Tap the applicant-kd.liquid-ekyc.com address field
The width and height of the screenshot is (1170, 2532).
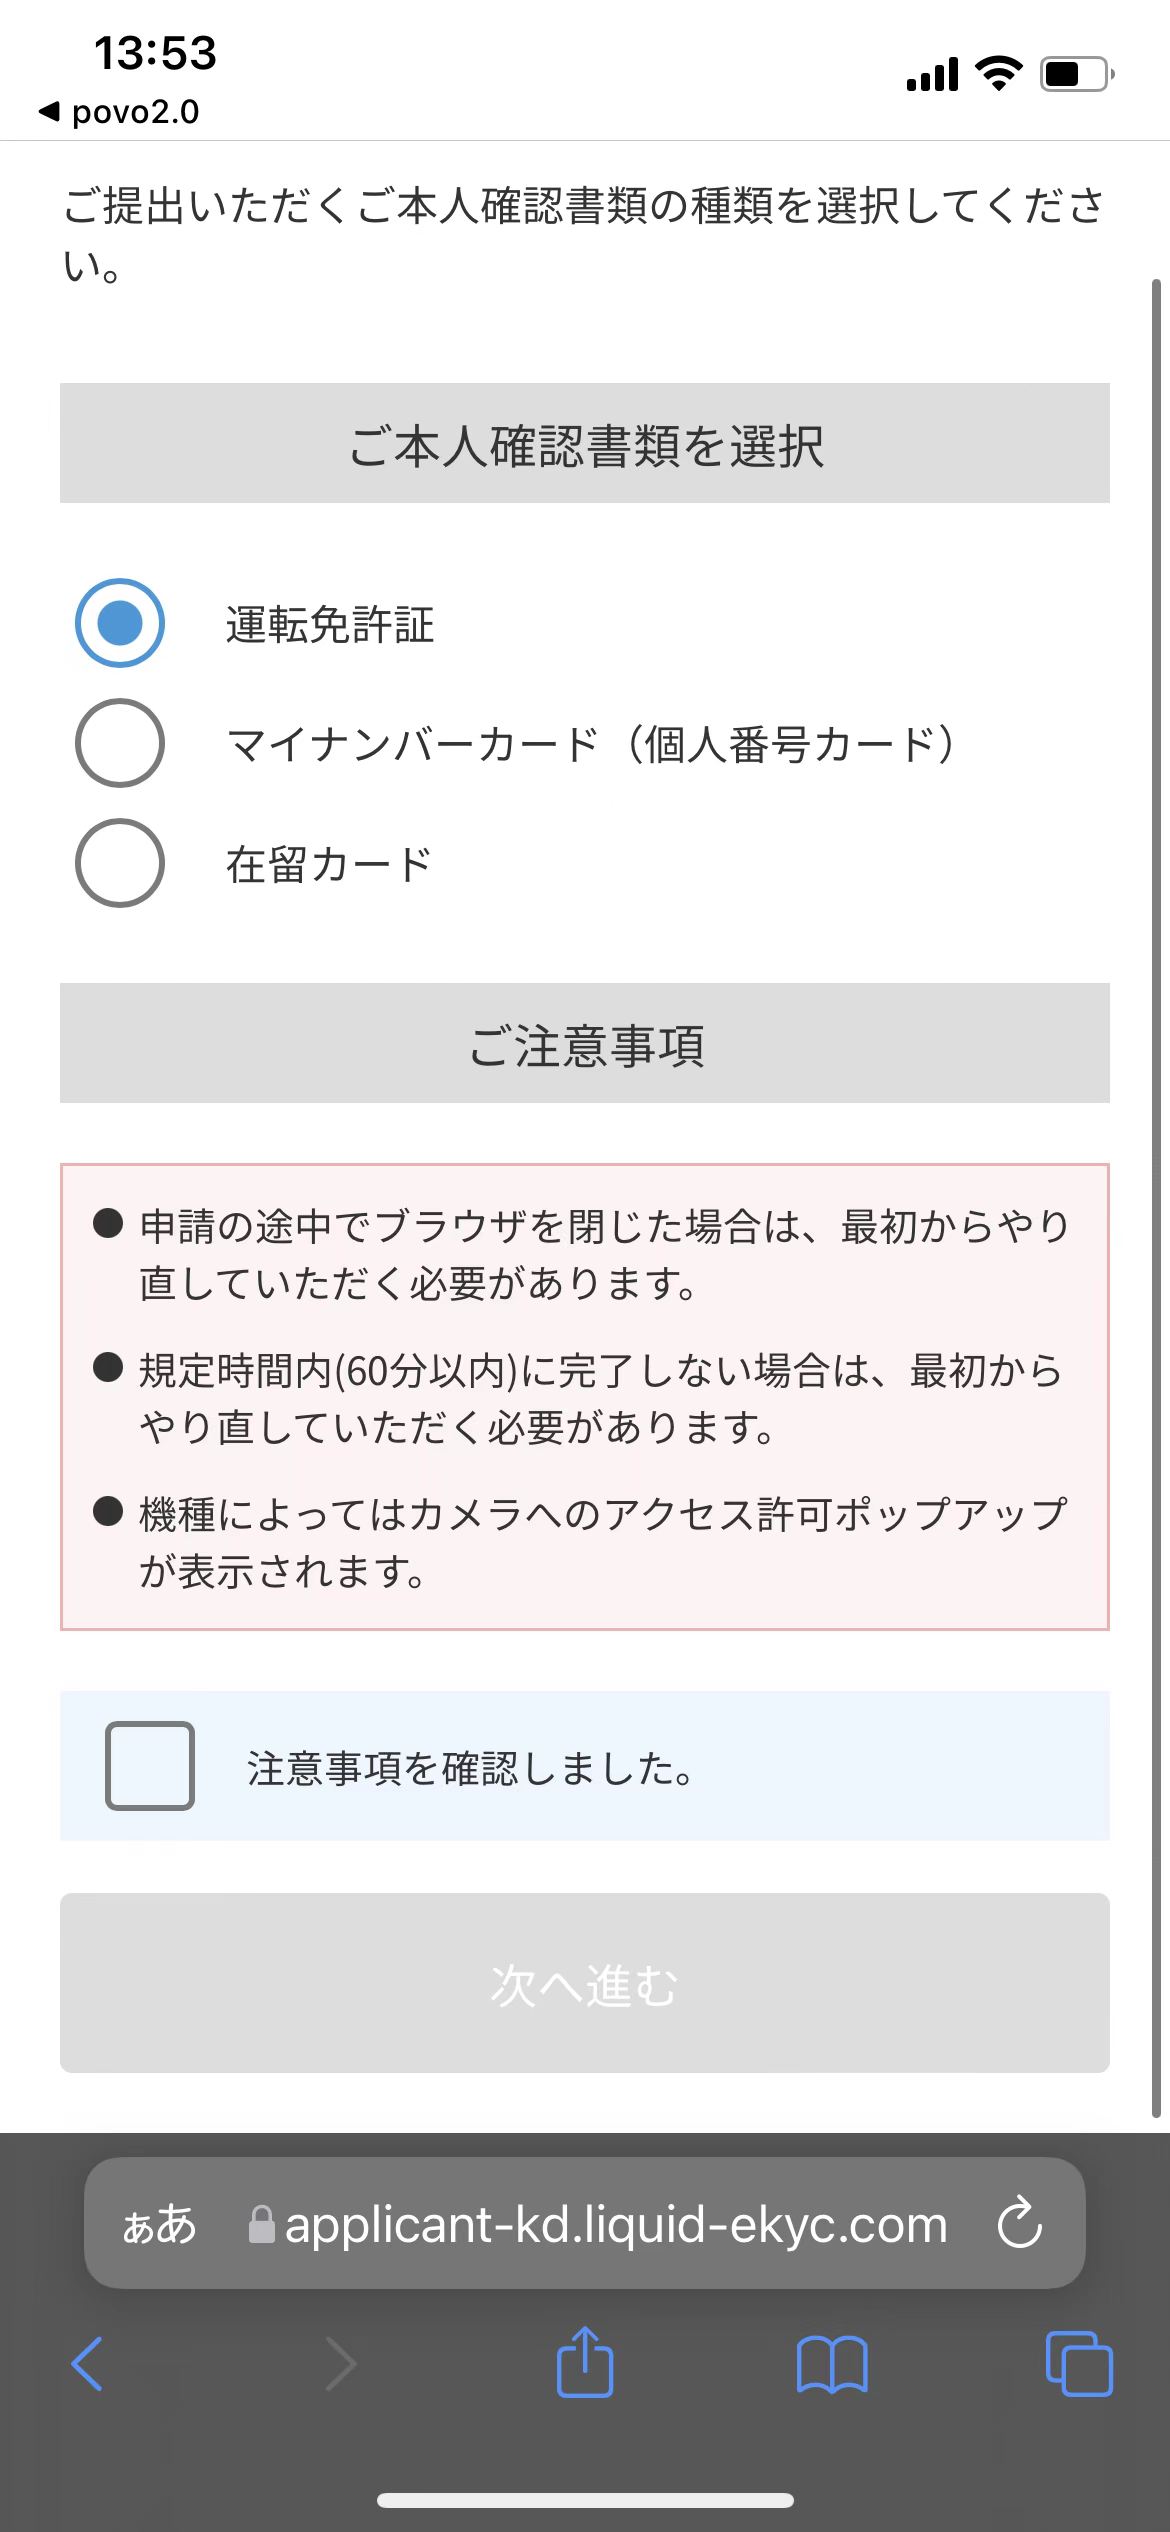pos(615,2225)
